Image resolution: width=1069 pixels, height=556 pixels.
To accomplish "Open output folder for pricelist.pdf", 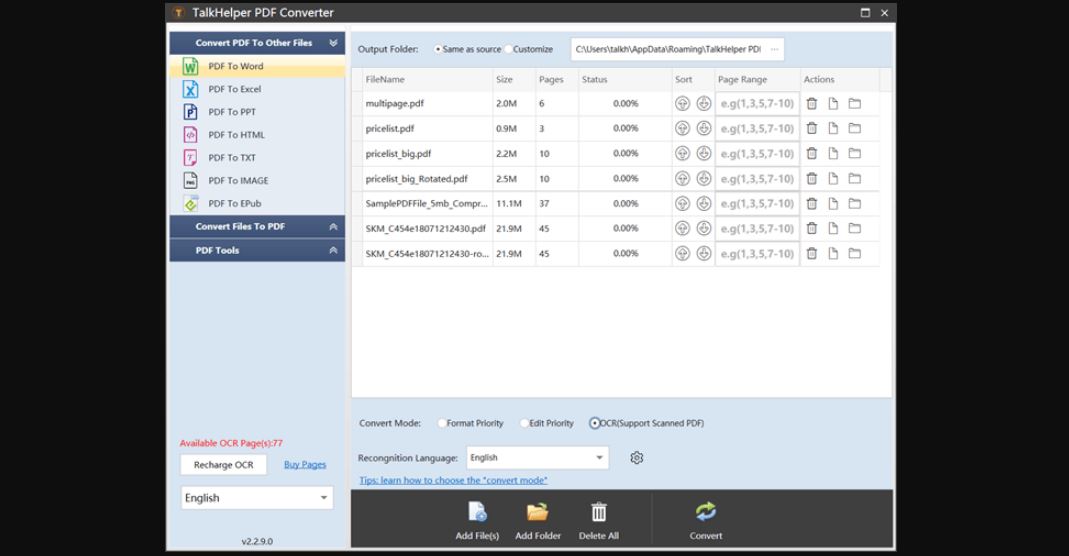I will [854, 128].
